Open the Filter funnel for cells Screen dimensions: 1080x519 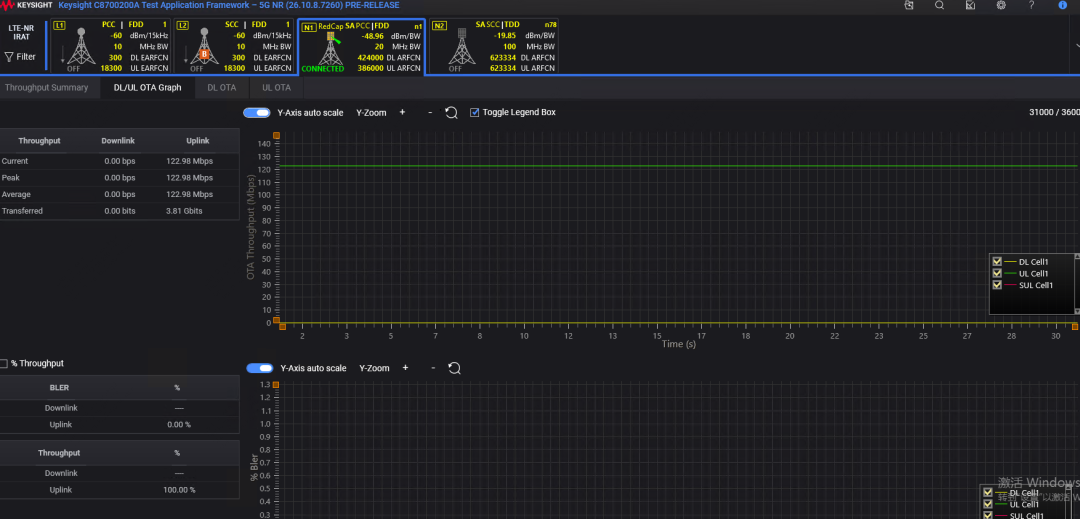pos(10,57)
